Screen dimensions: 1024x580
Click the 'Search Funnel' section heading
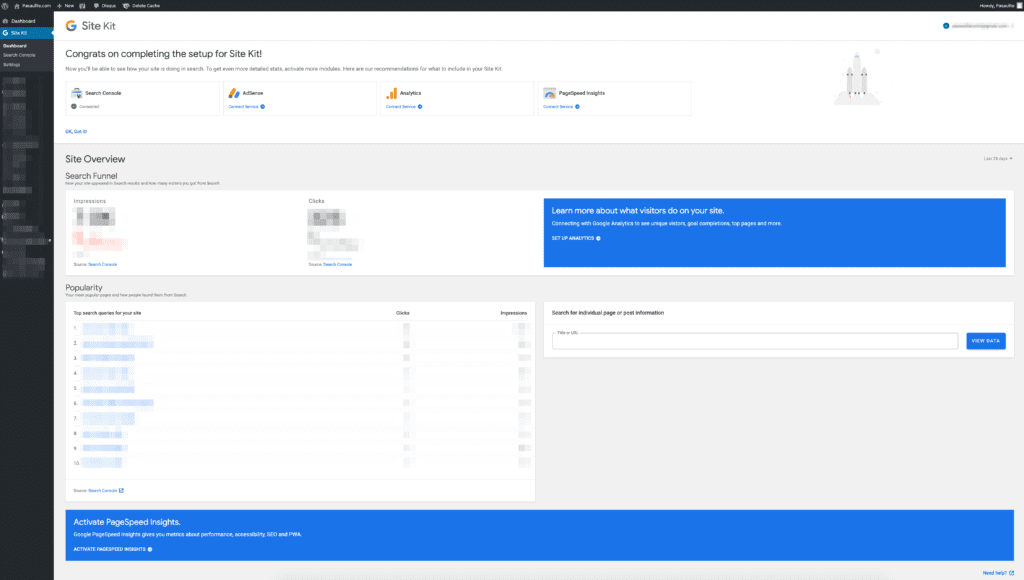point(91,176)
